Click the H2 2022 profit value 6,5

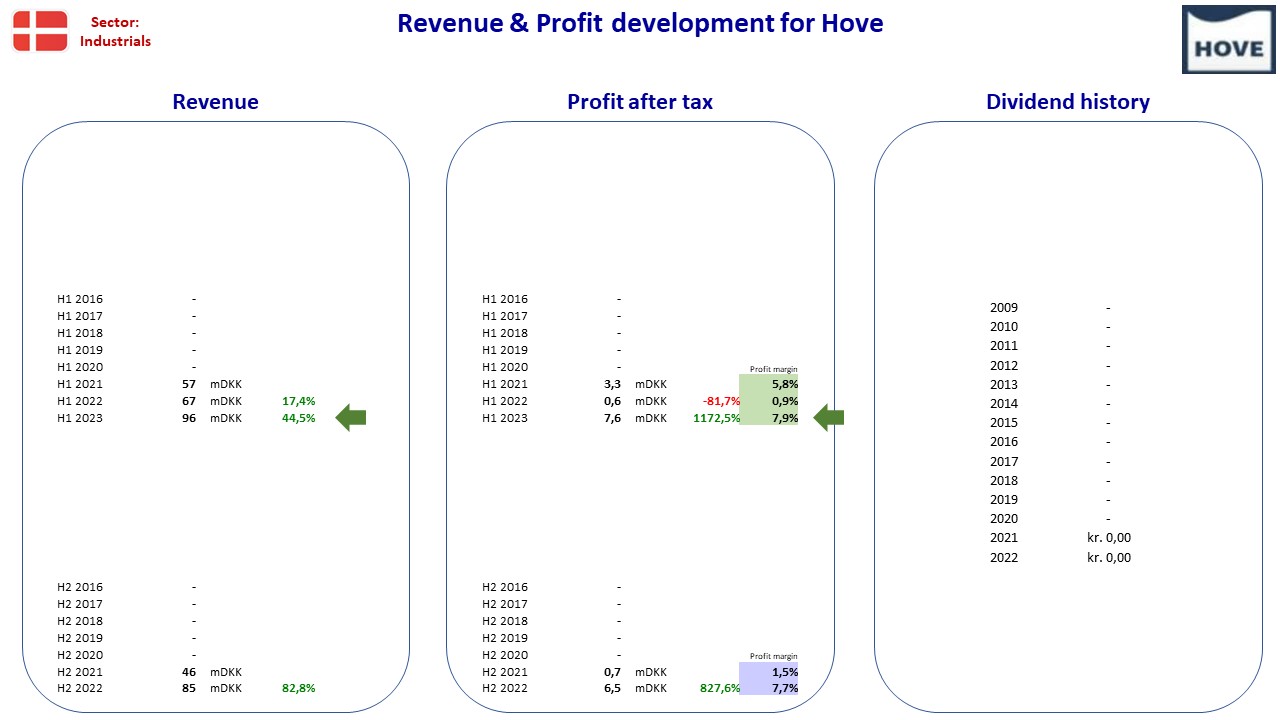(x=613, y=688)
